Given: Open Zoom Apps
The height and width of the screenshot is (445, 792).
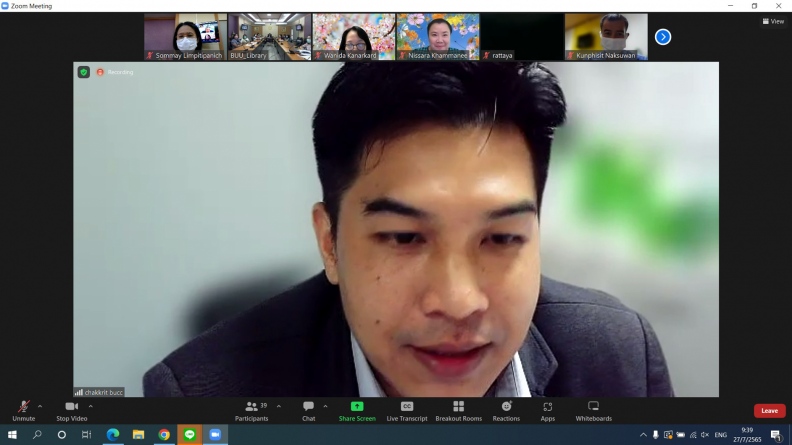Looking at the screenshot, I should click(x=547, y=410).
